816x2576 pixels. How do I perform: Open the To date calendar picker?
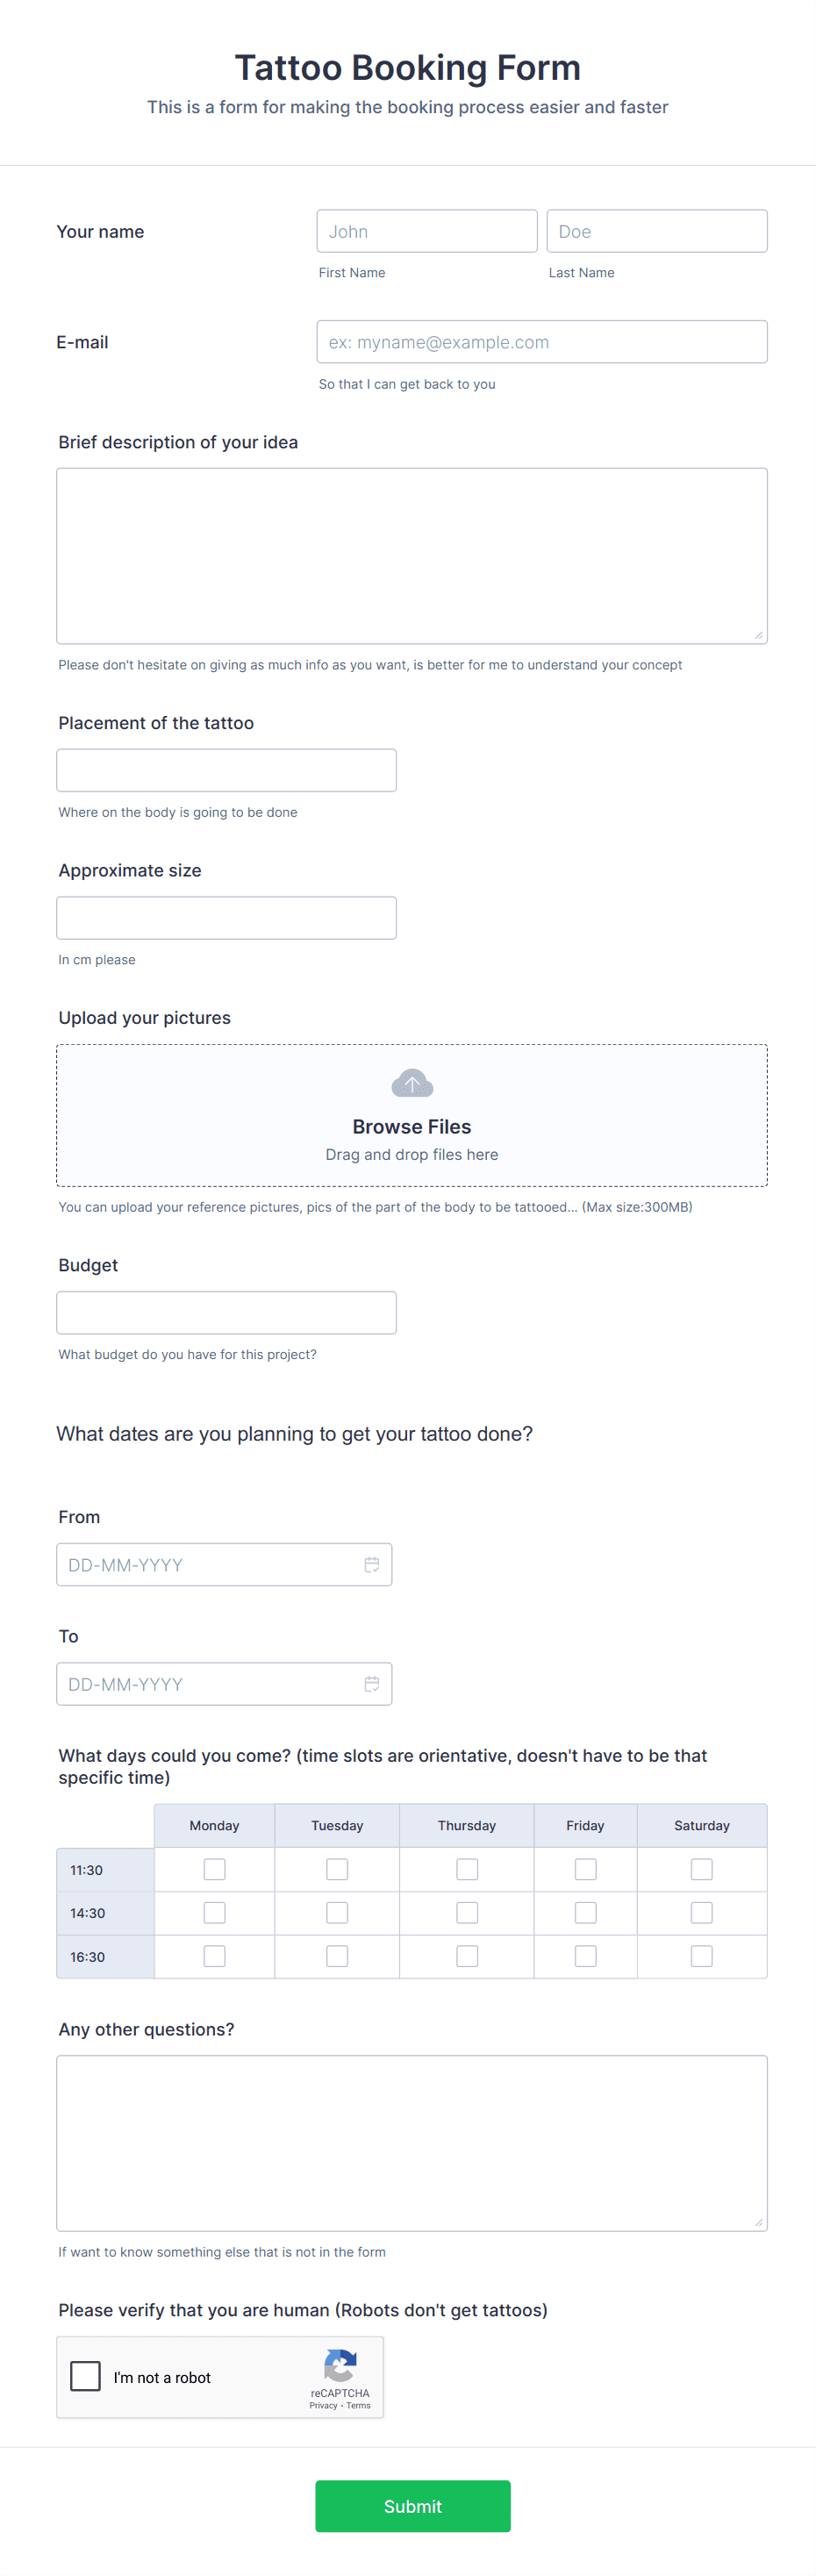[x=372, y=1683]
